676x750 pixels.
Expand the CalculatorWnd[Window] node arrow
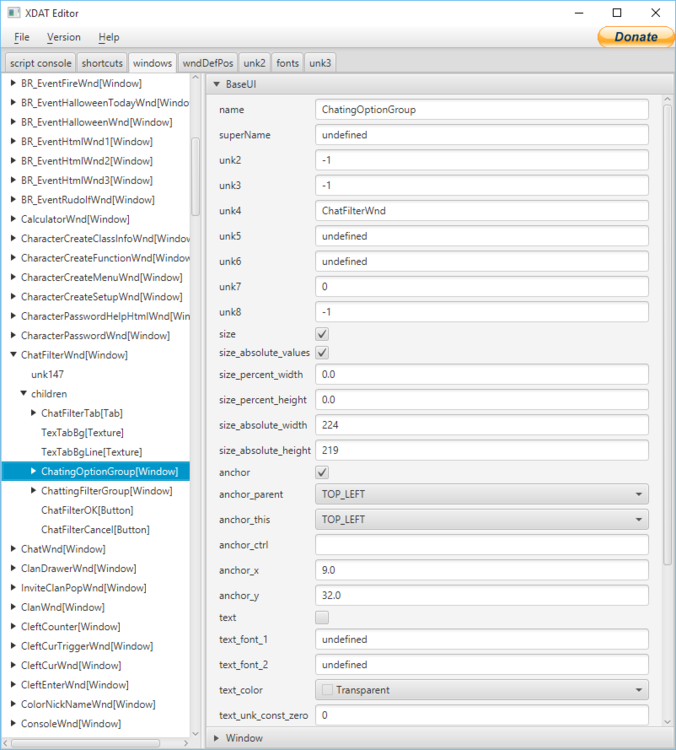(x=13, y=219)
